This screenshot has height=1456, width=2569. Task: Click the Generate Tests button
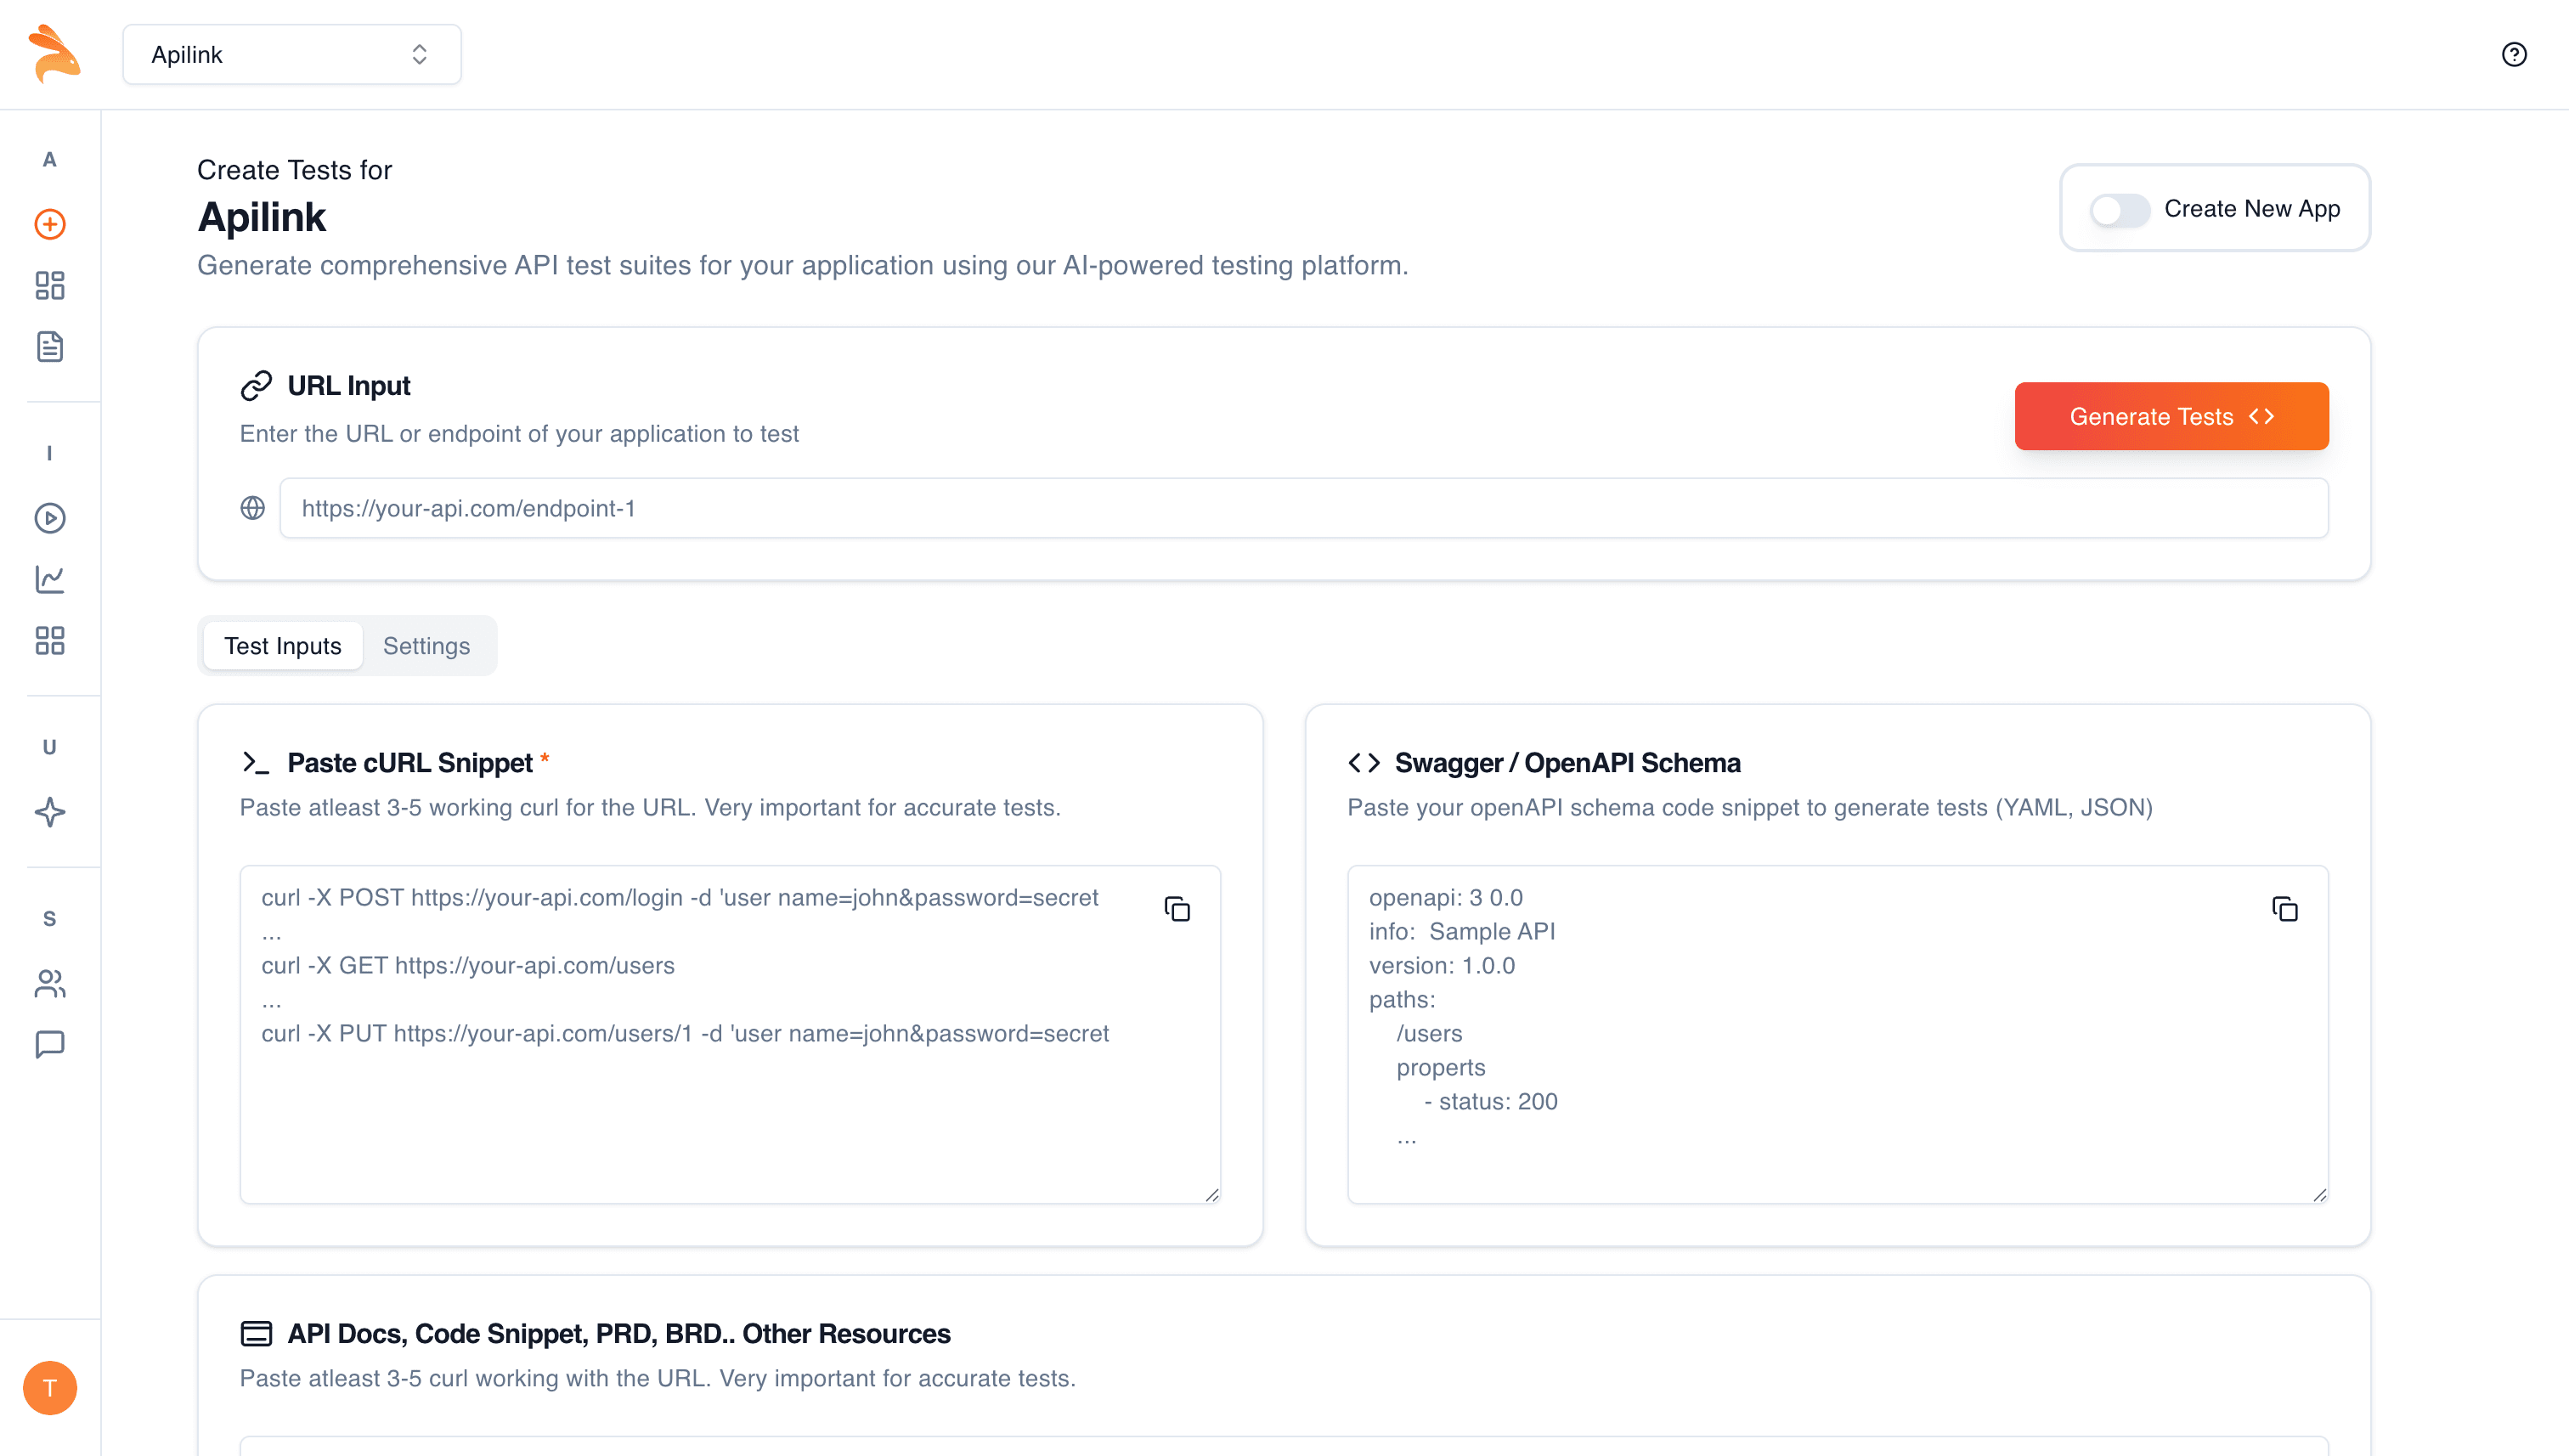tap(2171, 416)
